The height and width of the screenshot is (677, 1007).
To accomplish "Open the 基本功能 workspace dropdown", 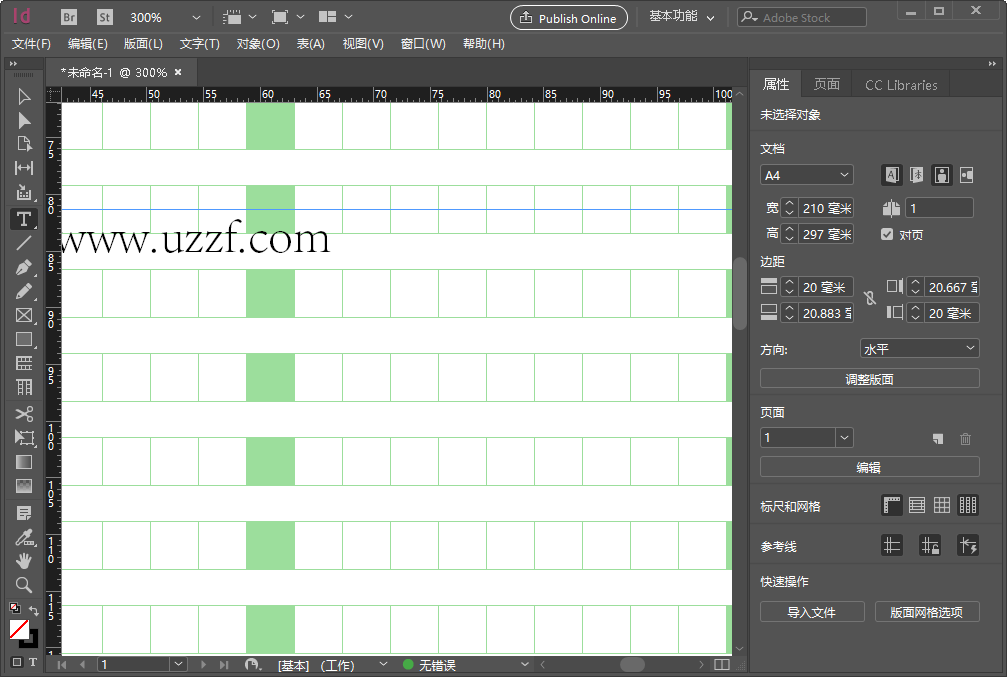I will tap(682, 17).
